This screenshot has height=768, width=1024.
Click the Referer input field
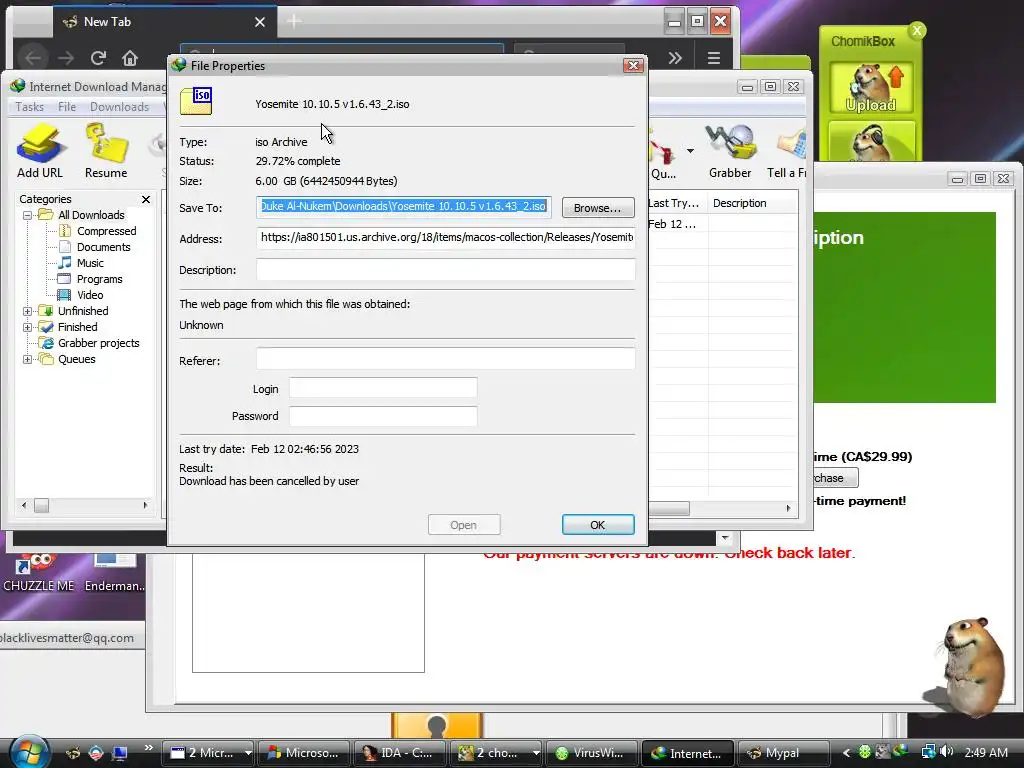tap(445, 359)
